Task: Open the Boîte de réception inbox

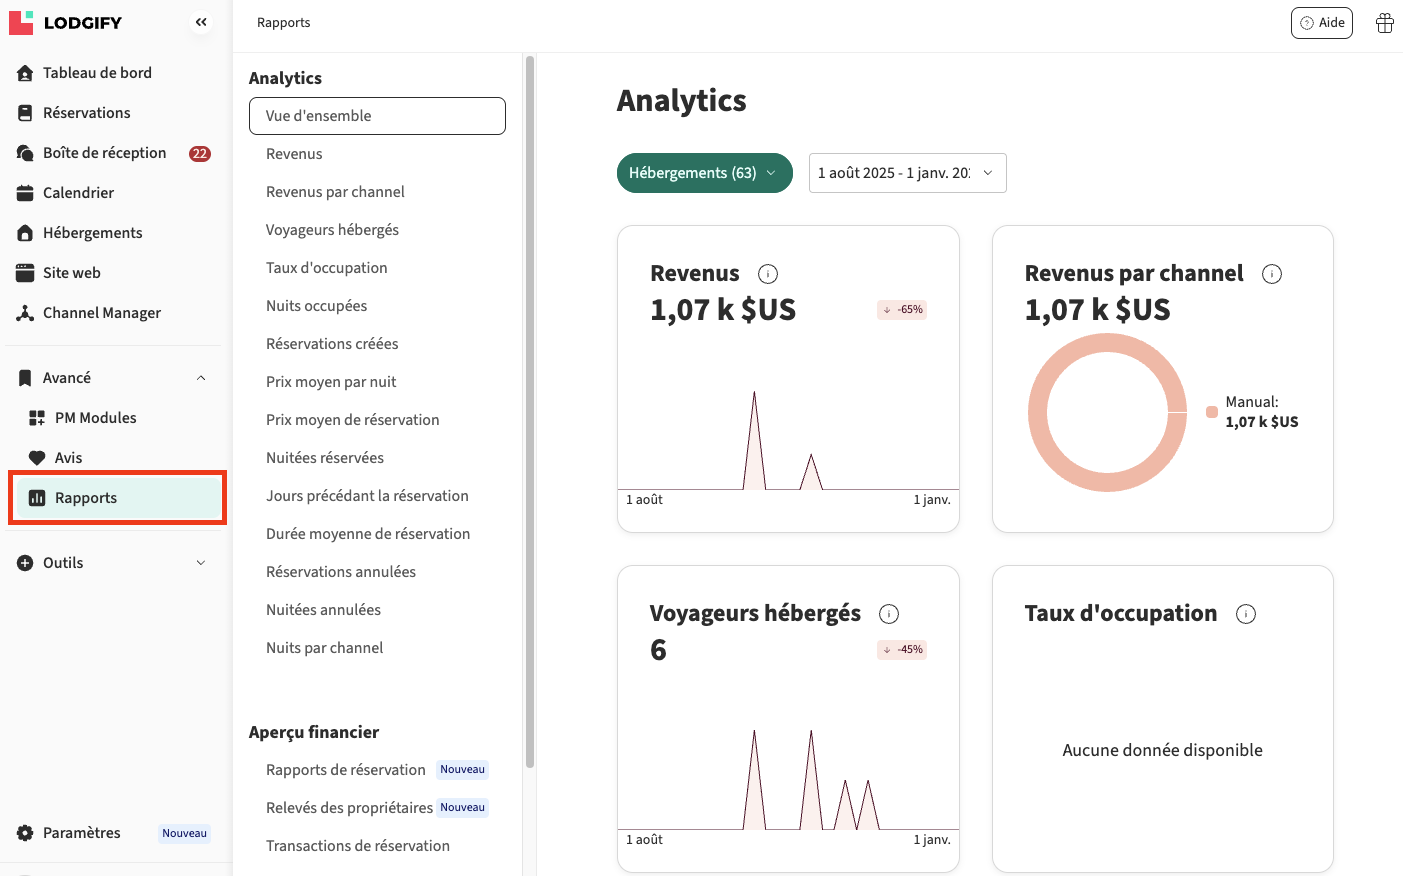Action: coord(104,153)
